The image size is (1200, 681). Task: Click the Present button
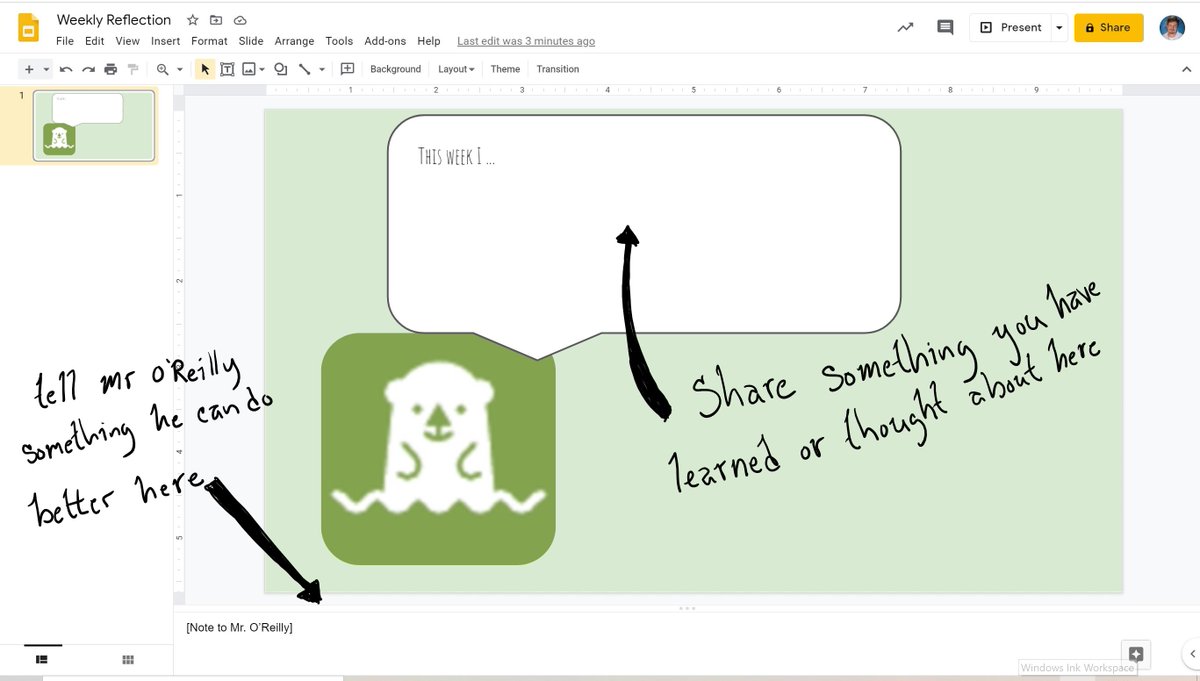[1010, 27]
